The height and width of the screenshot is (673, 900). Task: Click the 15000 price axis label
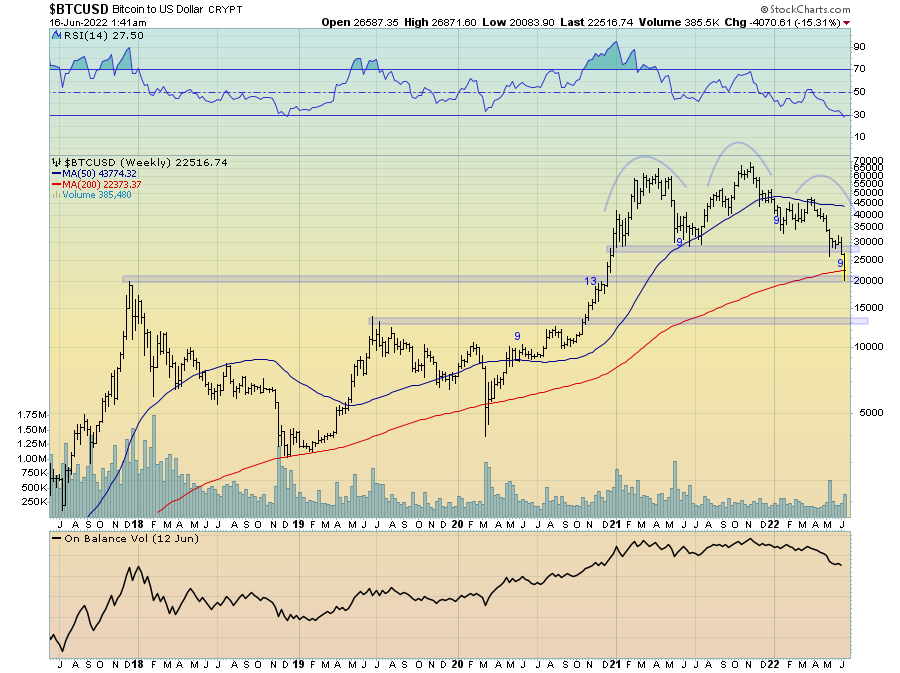(868, 308)
